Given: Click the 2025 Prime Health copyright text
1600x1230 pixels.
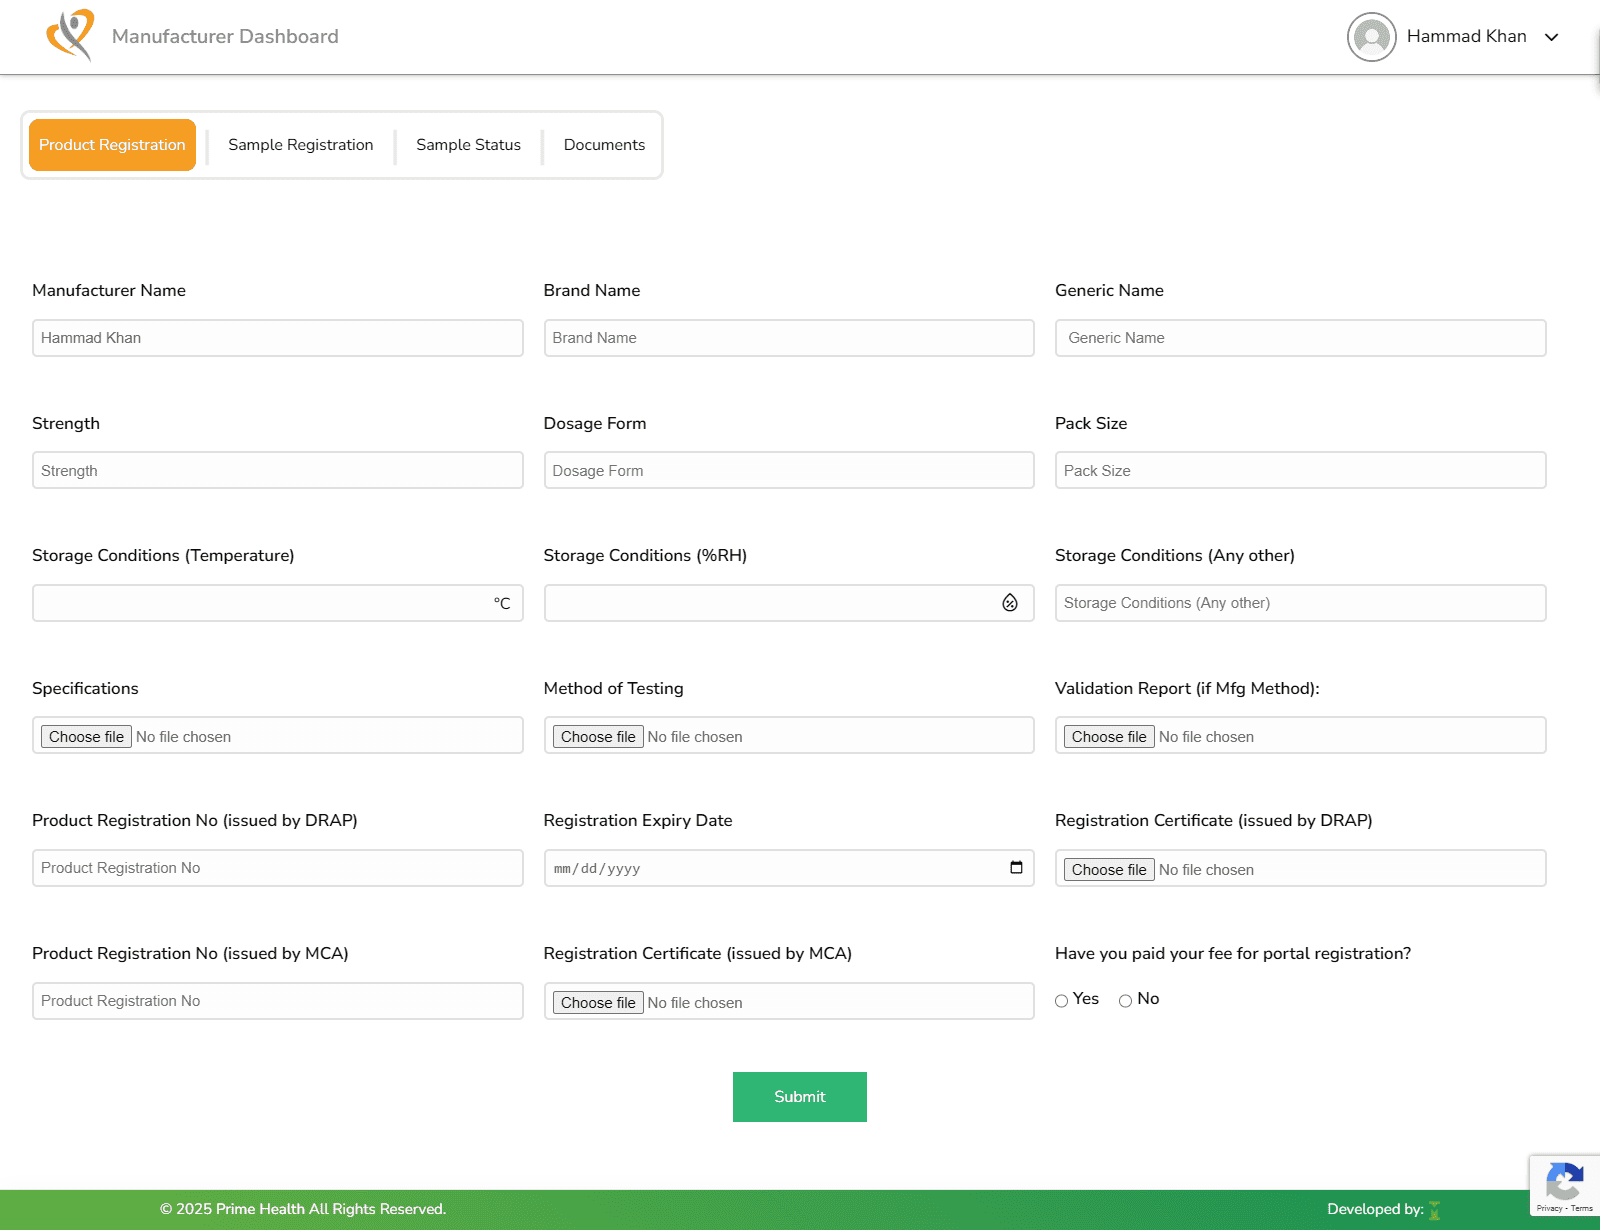Looking at the screenshot, I should click(303, 1209).
